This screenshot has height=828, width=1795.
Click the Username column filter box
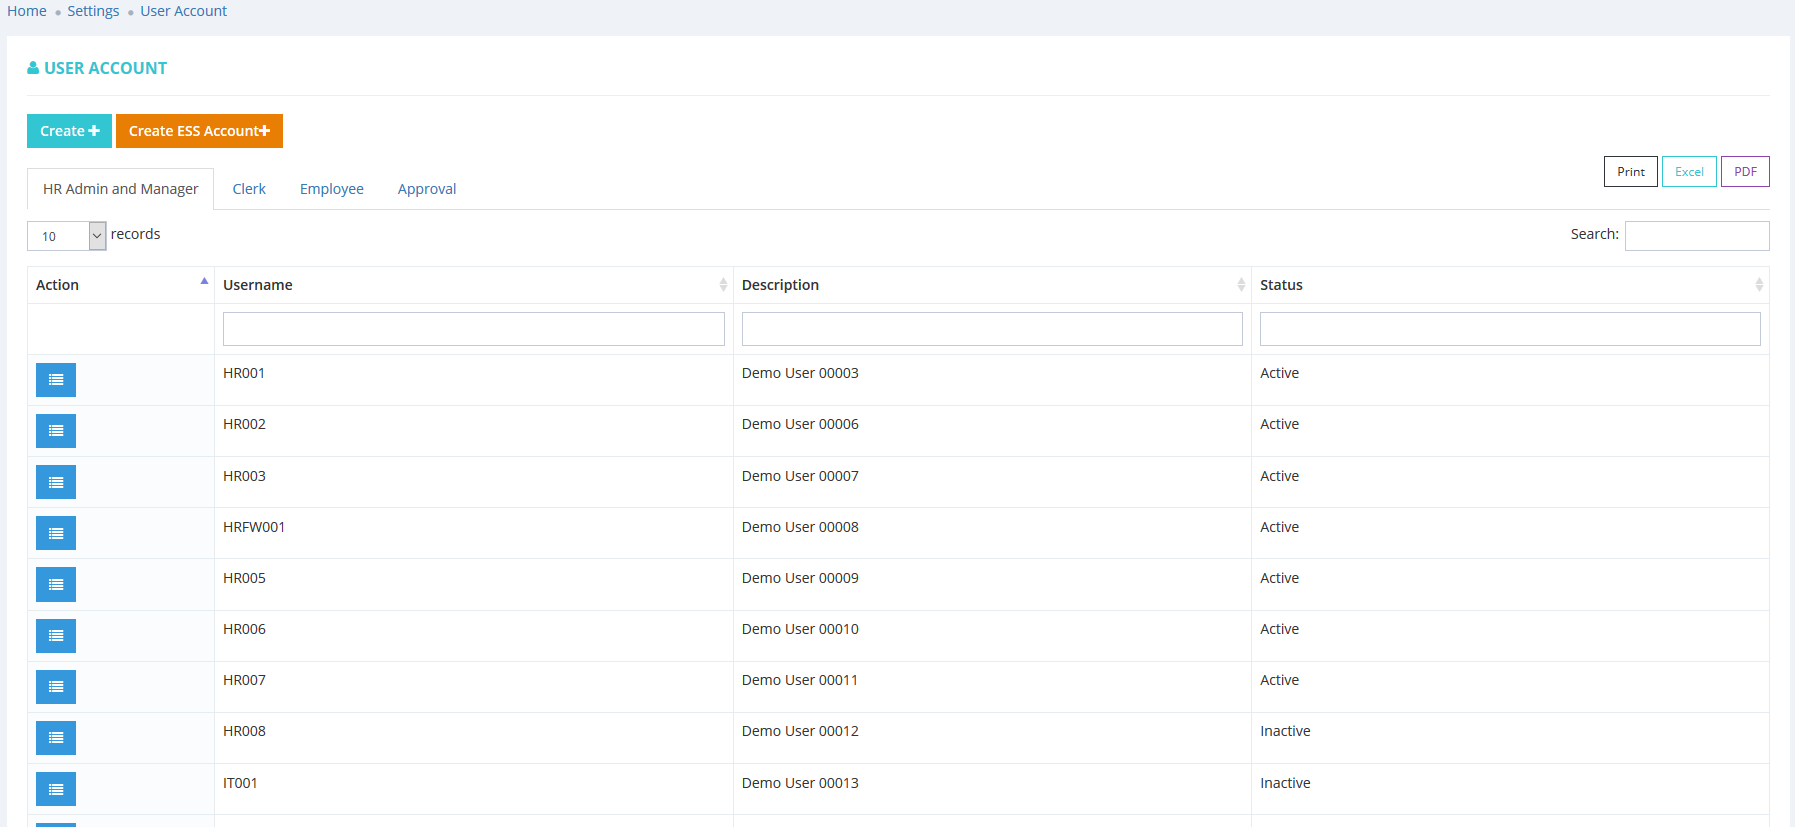point(473,329)
